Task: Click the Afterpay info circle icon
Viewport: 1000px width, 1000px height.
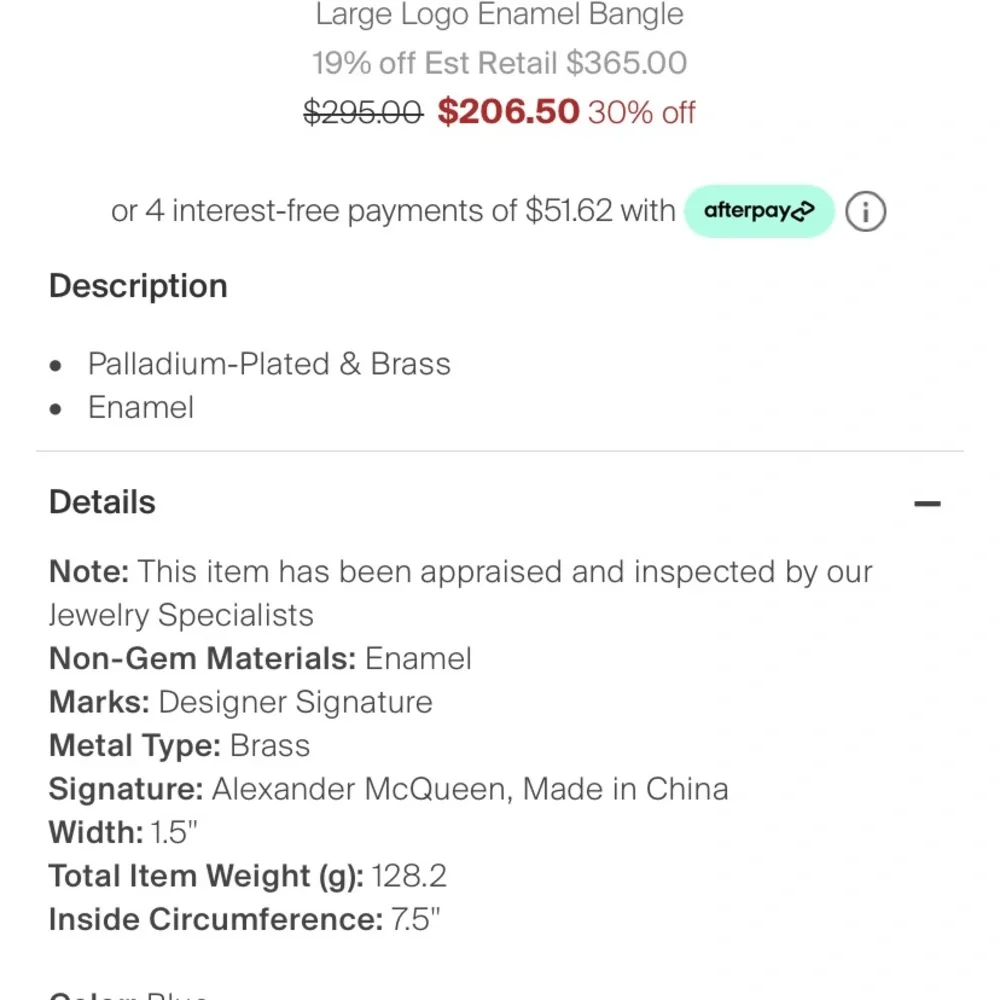Action: pyautogui.click(x=866, y=212)
